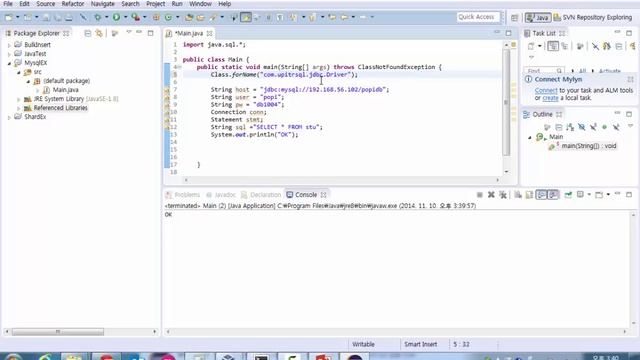Select Main.java in Package Explorer
This screenshot has width=640, height=360.
(x=65, y=90)
